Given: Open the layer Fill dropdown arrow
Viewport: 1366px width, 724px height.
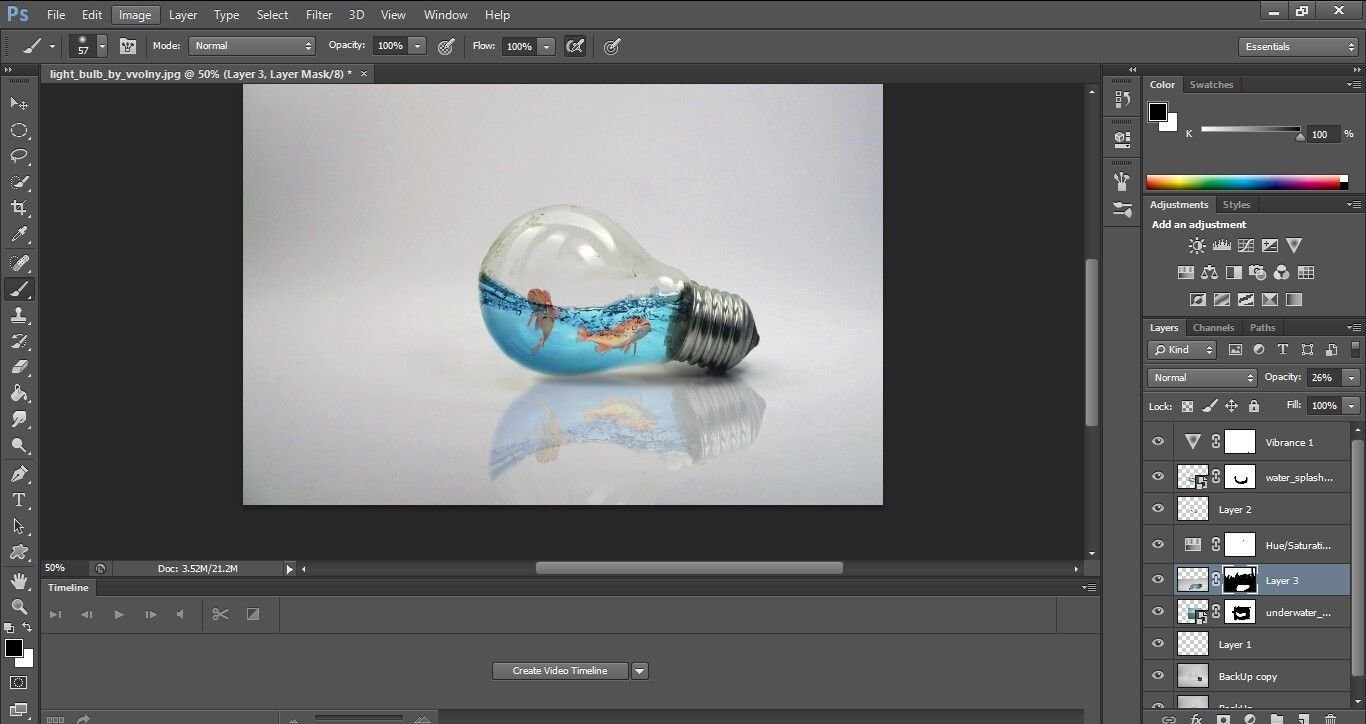Looking at the screenshot, I should [1351, 406].
